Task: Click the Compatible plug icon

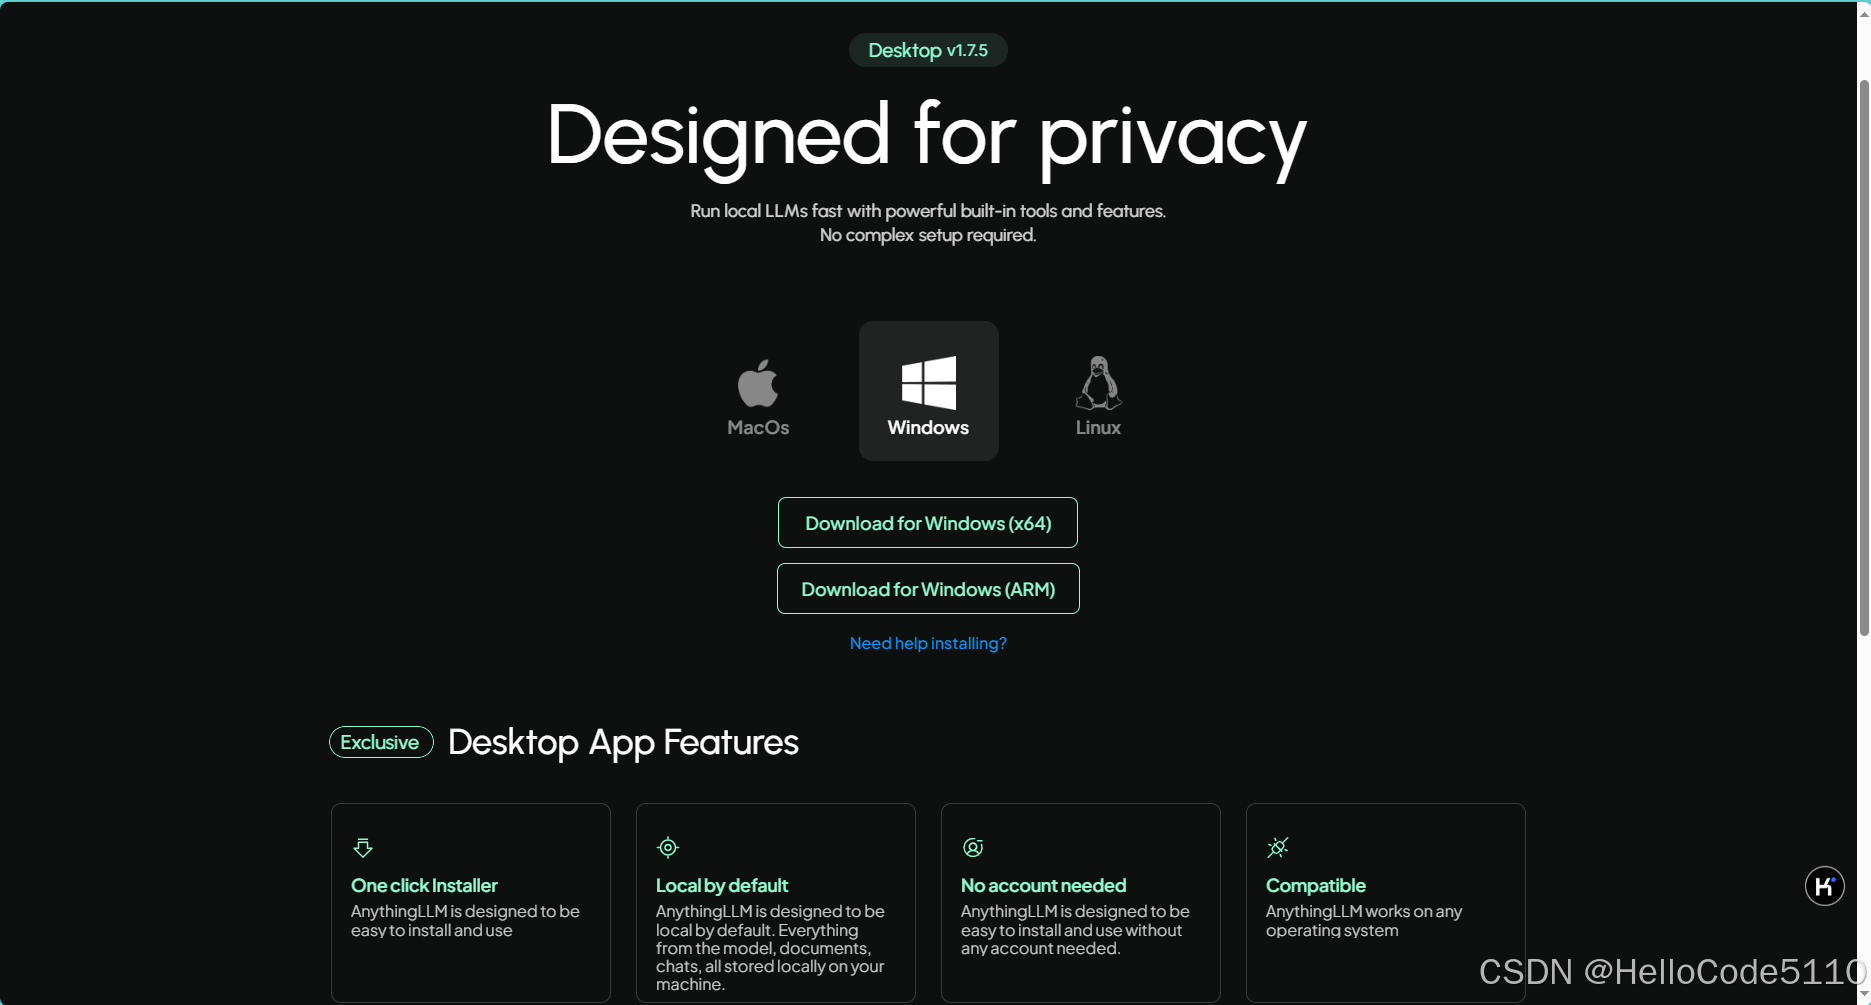Action: [x=1278, y=848]
